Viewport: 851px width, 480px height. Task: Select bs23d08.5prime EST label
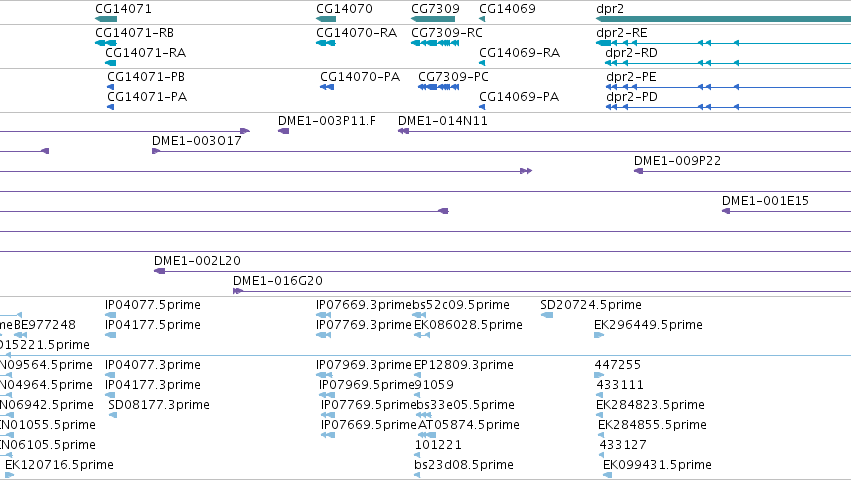(463, 465)
